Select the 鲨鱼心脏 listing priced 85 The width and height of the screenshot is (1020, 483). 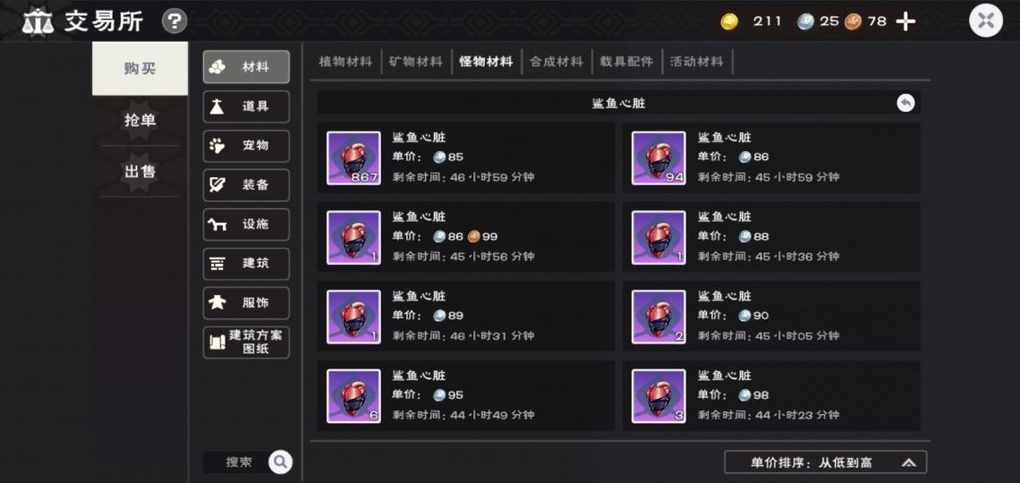pyautogui.click(x=466, y=158)
